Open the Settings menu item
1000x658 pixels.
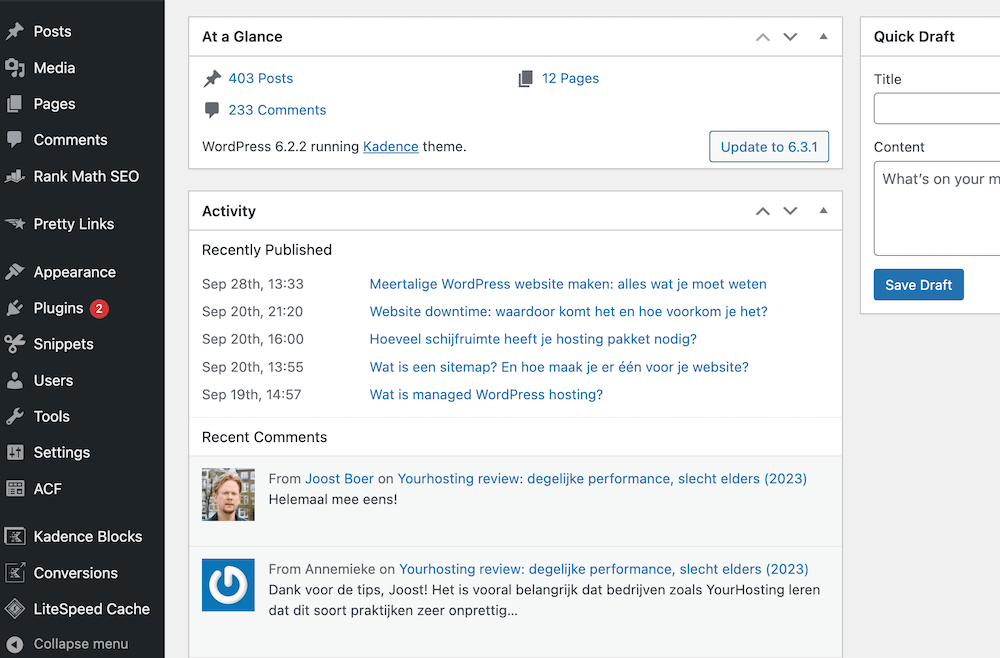tap(61, 452)
